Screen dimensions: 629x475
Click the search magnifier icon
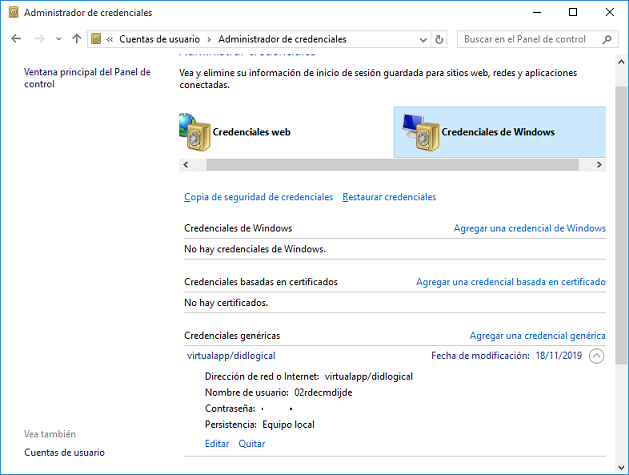click(x=607, y=39)
